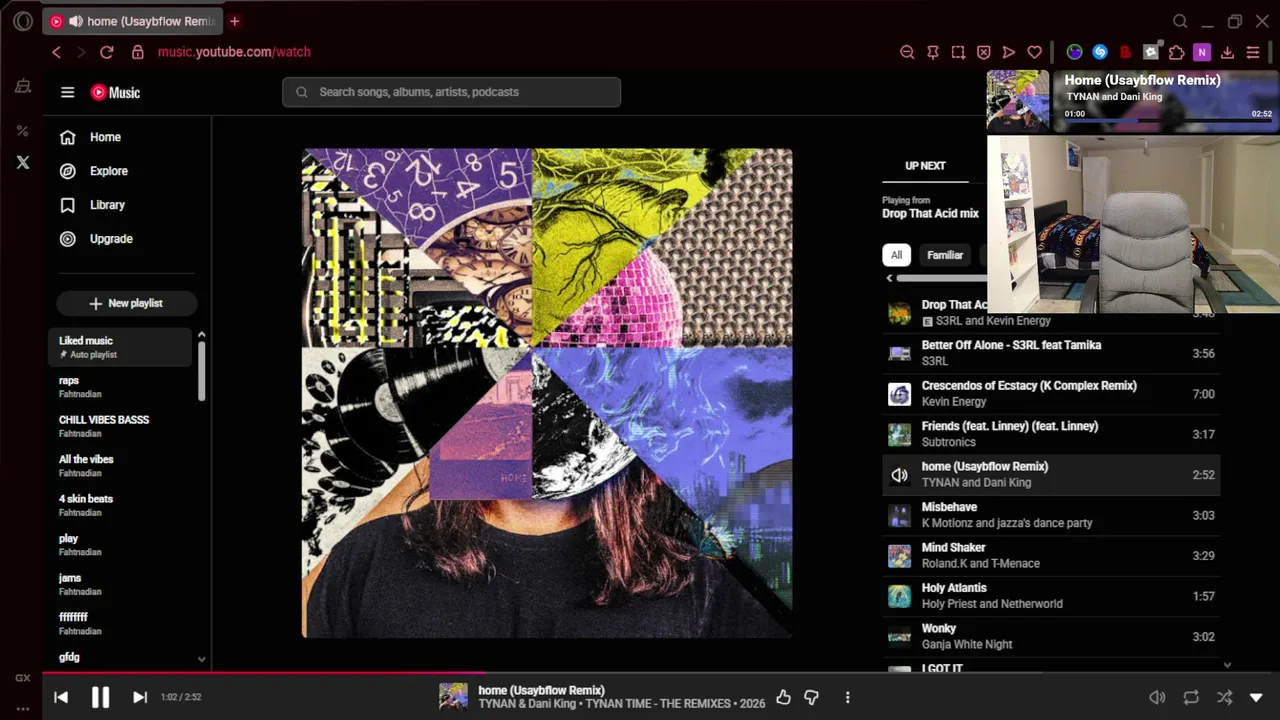
Task: Open the snapshot capture tool
Action: click(958, 52)
